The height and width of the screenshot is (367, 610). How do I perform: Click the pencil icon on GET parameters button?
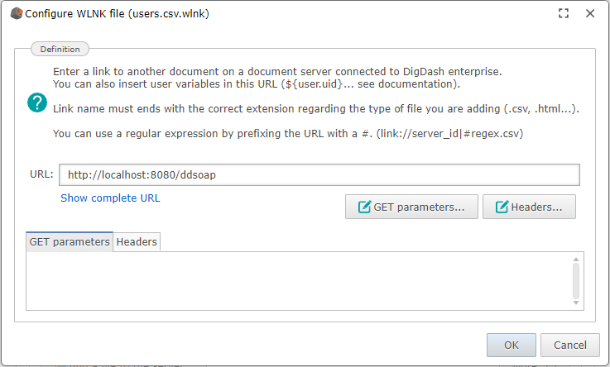(x=364, y=207)
